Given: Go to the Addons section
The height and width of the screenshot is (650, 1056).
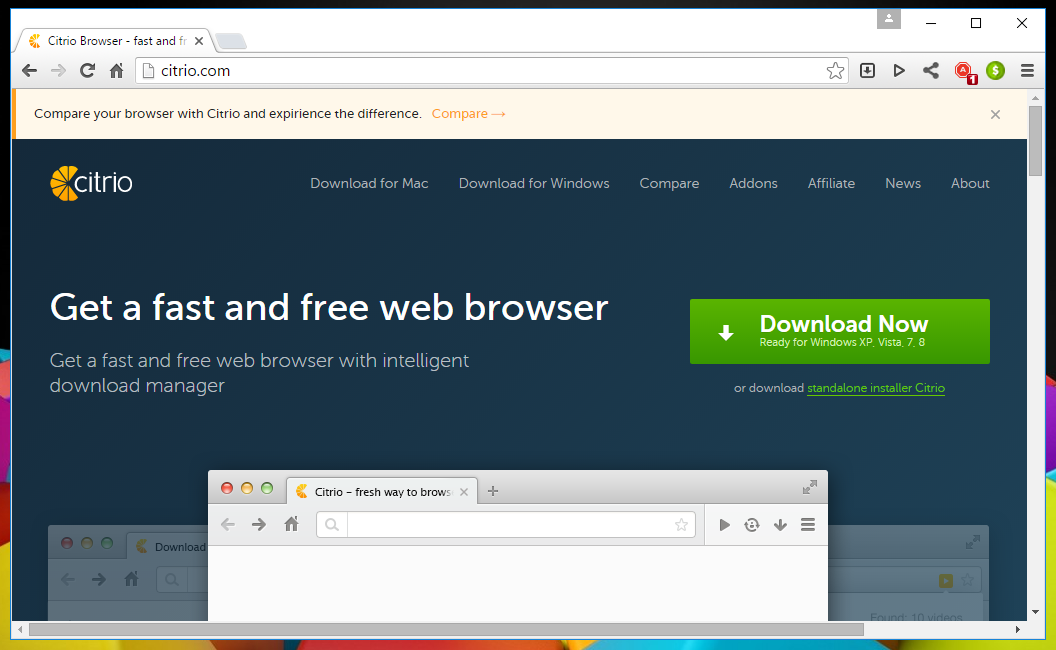Looking at the screenshot, I should (x=753, y=183).
